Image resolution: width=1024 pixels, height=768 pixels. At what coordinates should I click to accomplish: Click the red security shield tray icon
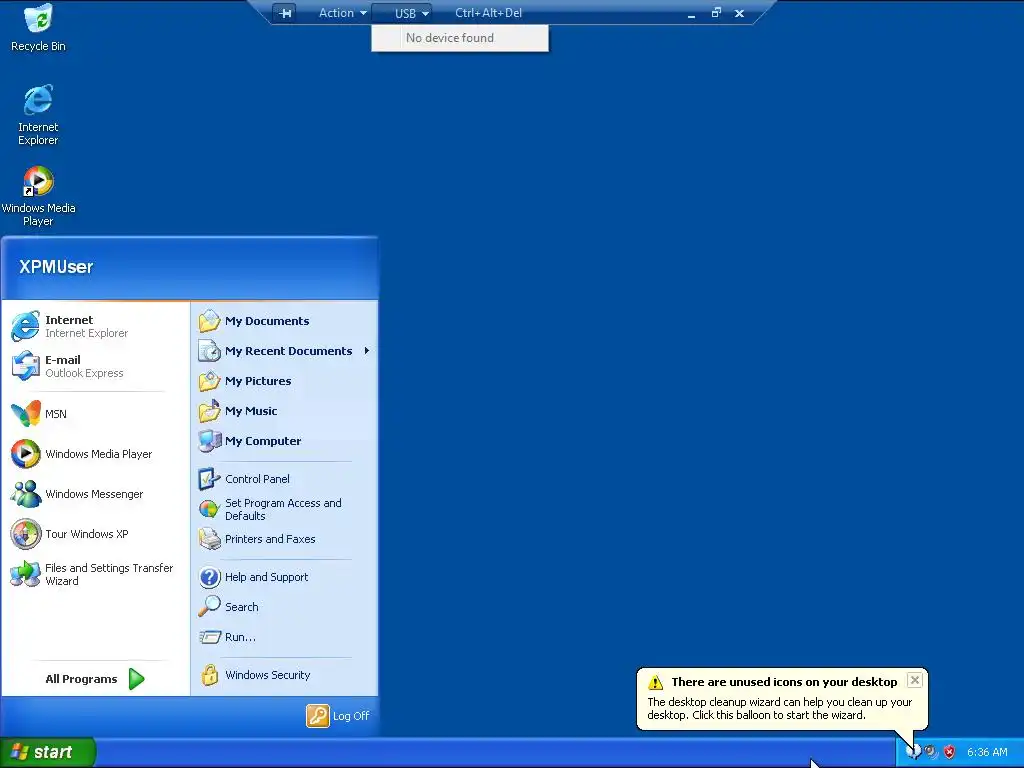950,752
